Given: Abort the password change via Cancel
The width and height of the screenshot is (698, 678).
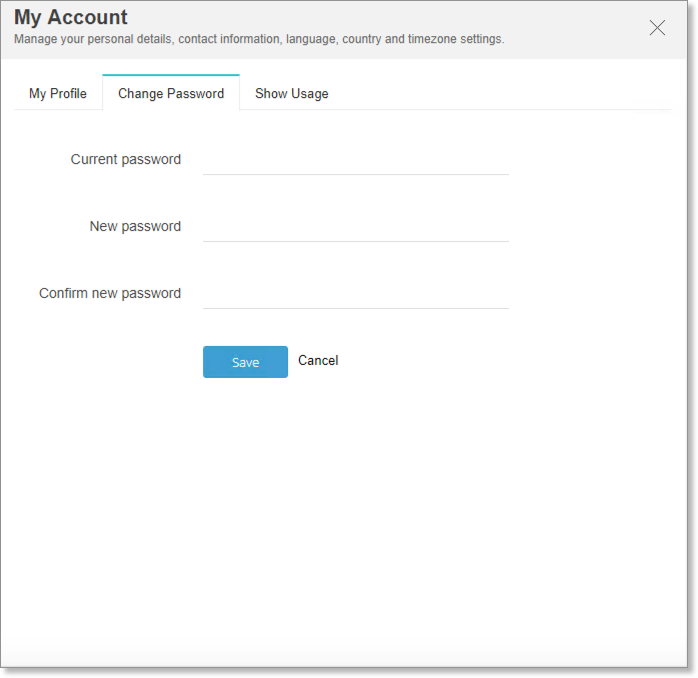Looking at the screenshot, I should pos(318,361).
